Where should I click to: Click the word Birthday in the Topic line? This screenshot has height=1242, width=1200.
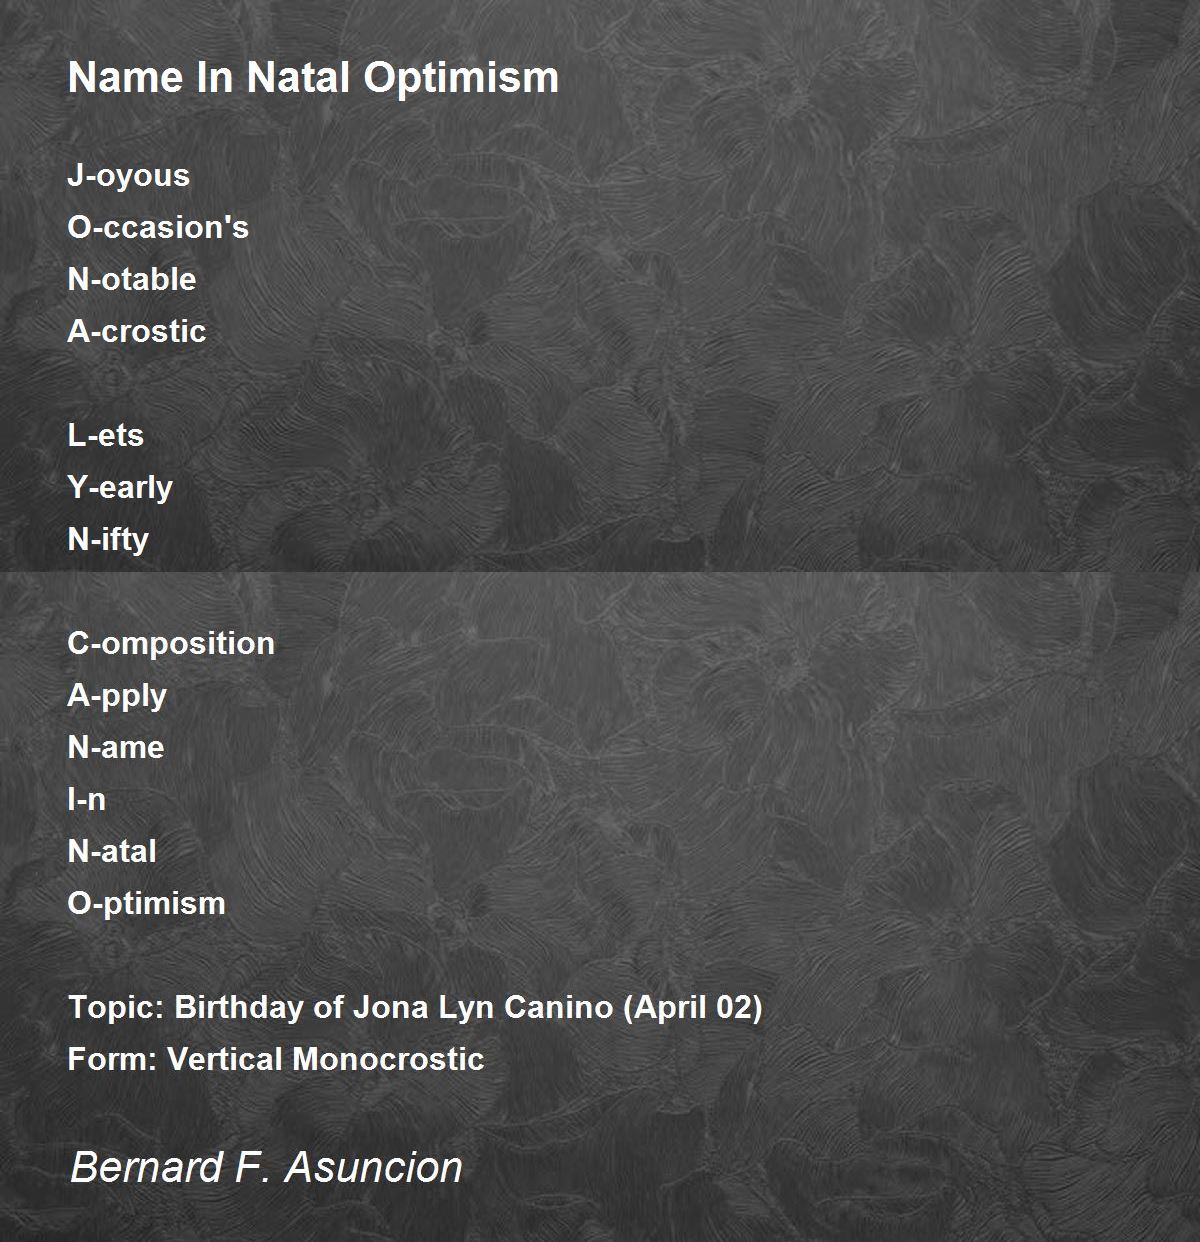[x=240, y=1007]
